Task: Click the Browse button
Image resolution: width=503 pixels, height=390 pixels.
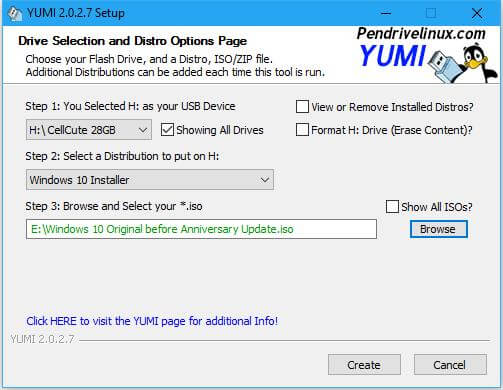Action: point(438,229)
